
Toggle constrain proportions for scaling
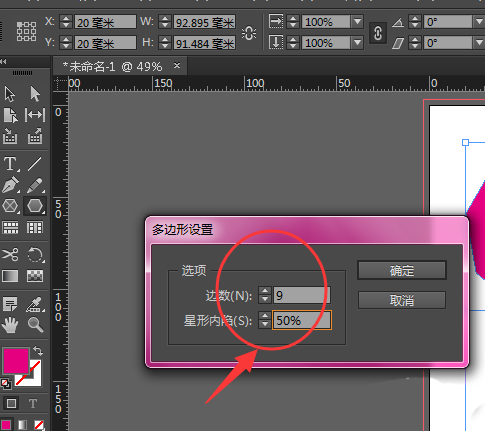[378, 33]
